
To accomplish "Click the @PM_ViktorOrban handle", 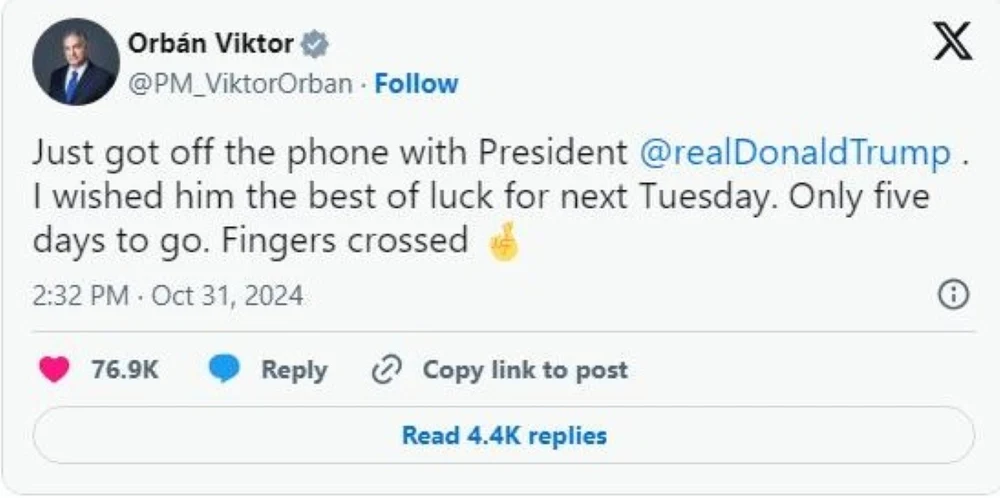I will coord(240,83).
